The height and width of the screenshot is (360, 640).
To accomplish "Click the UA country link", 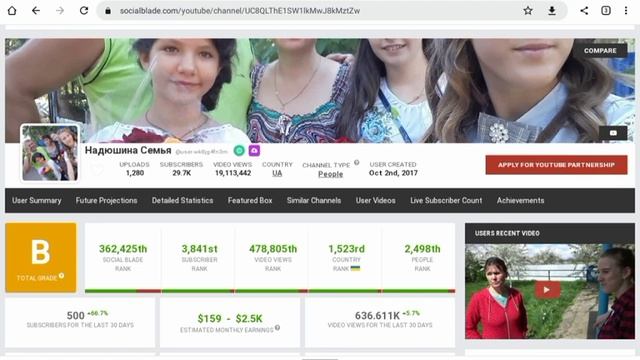I will click(277, 173).
